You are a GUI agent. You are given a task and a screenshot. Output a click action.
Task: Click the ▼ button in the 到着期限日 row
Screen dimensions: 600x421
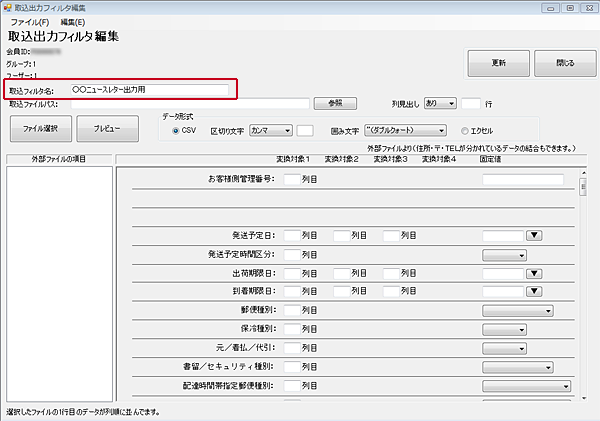tap(534, 291)
